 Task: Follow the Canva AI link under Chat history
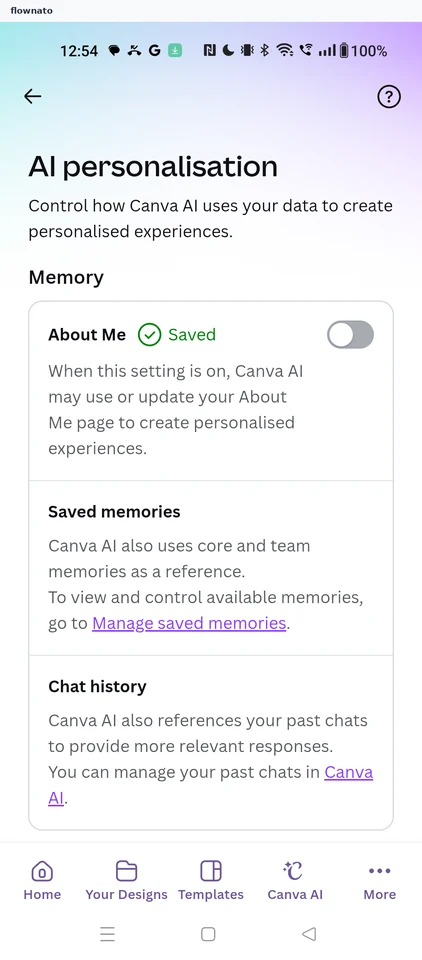(211, 785)
